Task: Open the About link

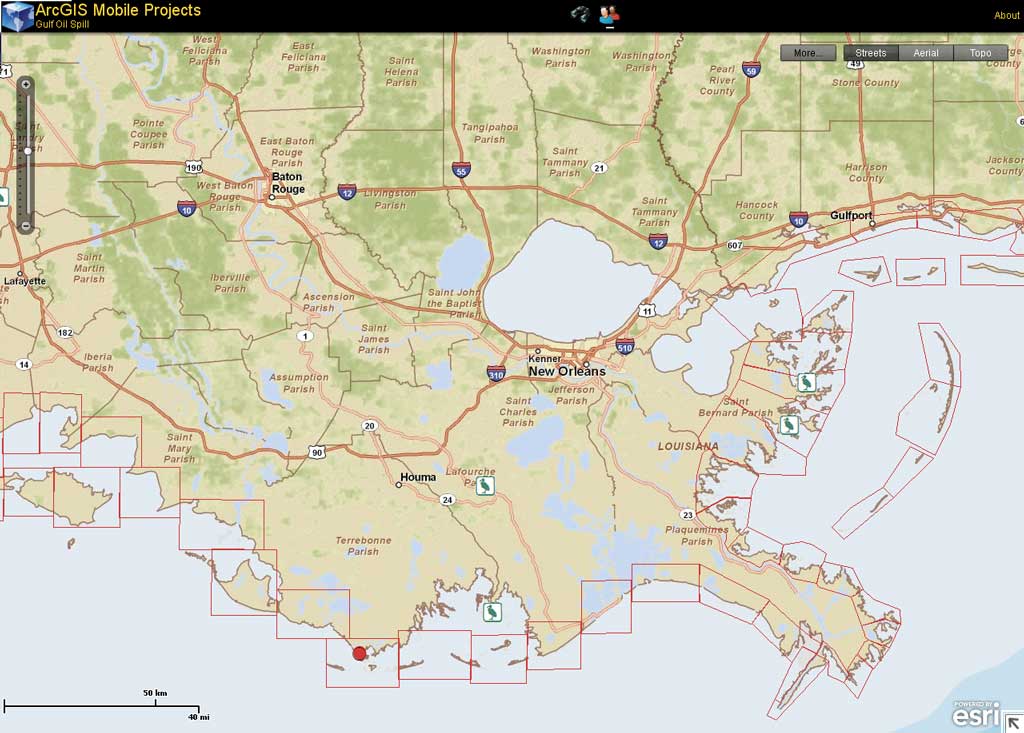Action: tap(1006, 15)
